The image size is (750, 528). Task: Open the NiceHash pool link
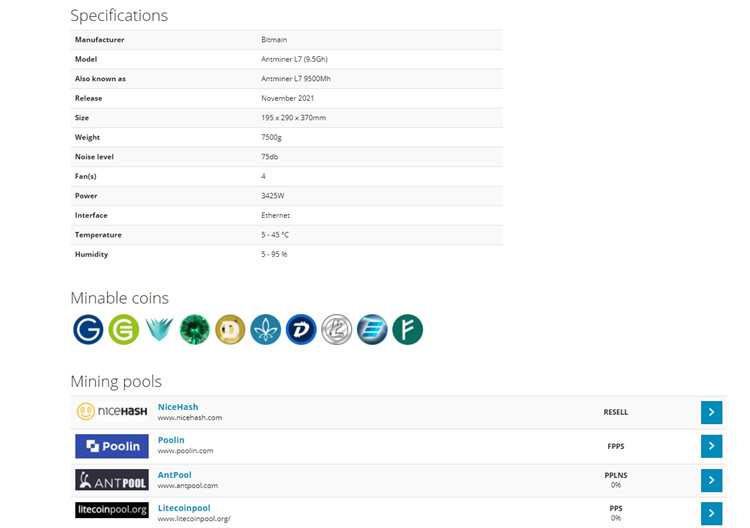[x=178, y=407]
